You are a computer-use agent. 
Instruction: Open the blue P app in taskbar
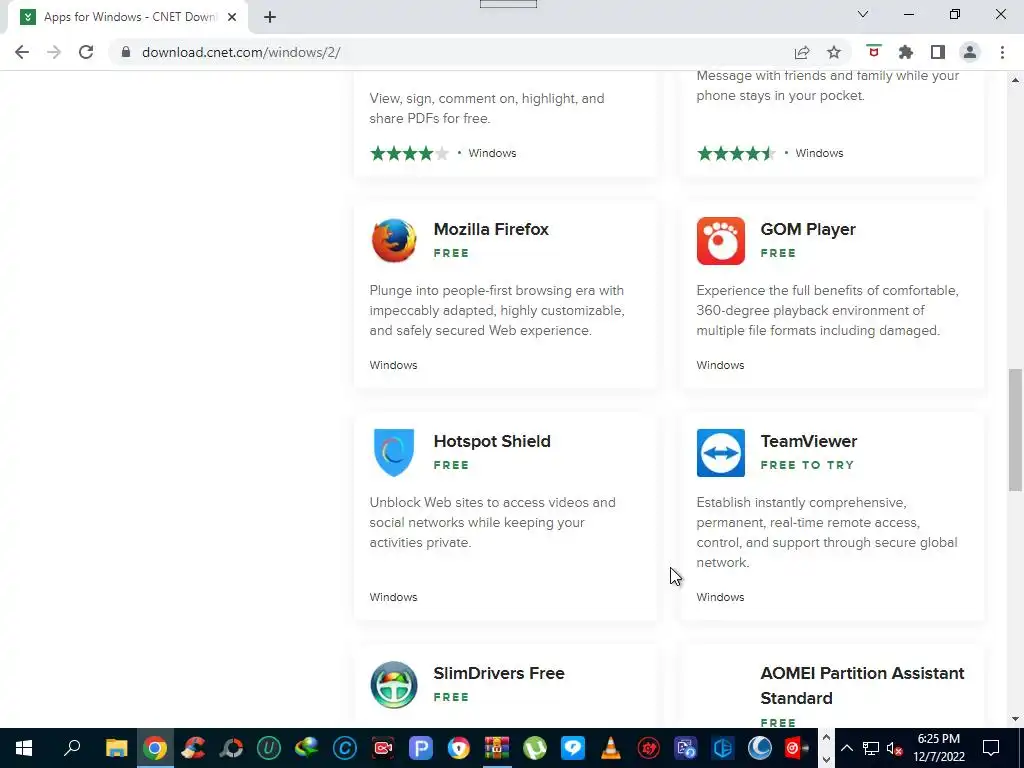421,748
